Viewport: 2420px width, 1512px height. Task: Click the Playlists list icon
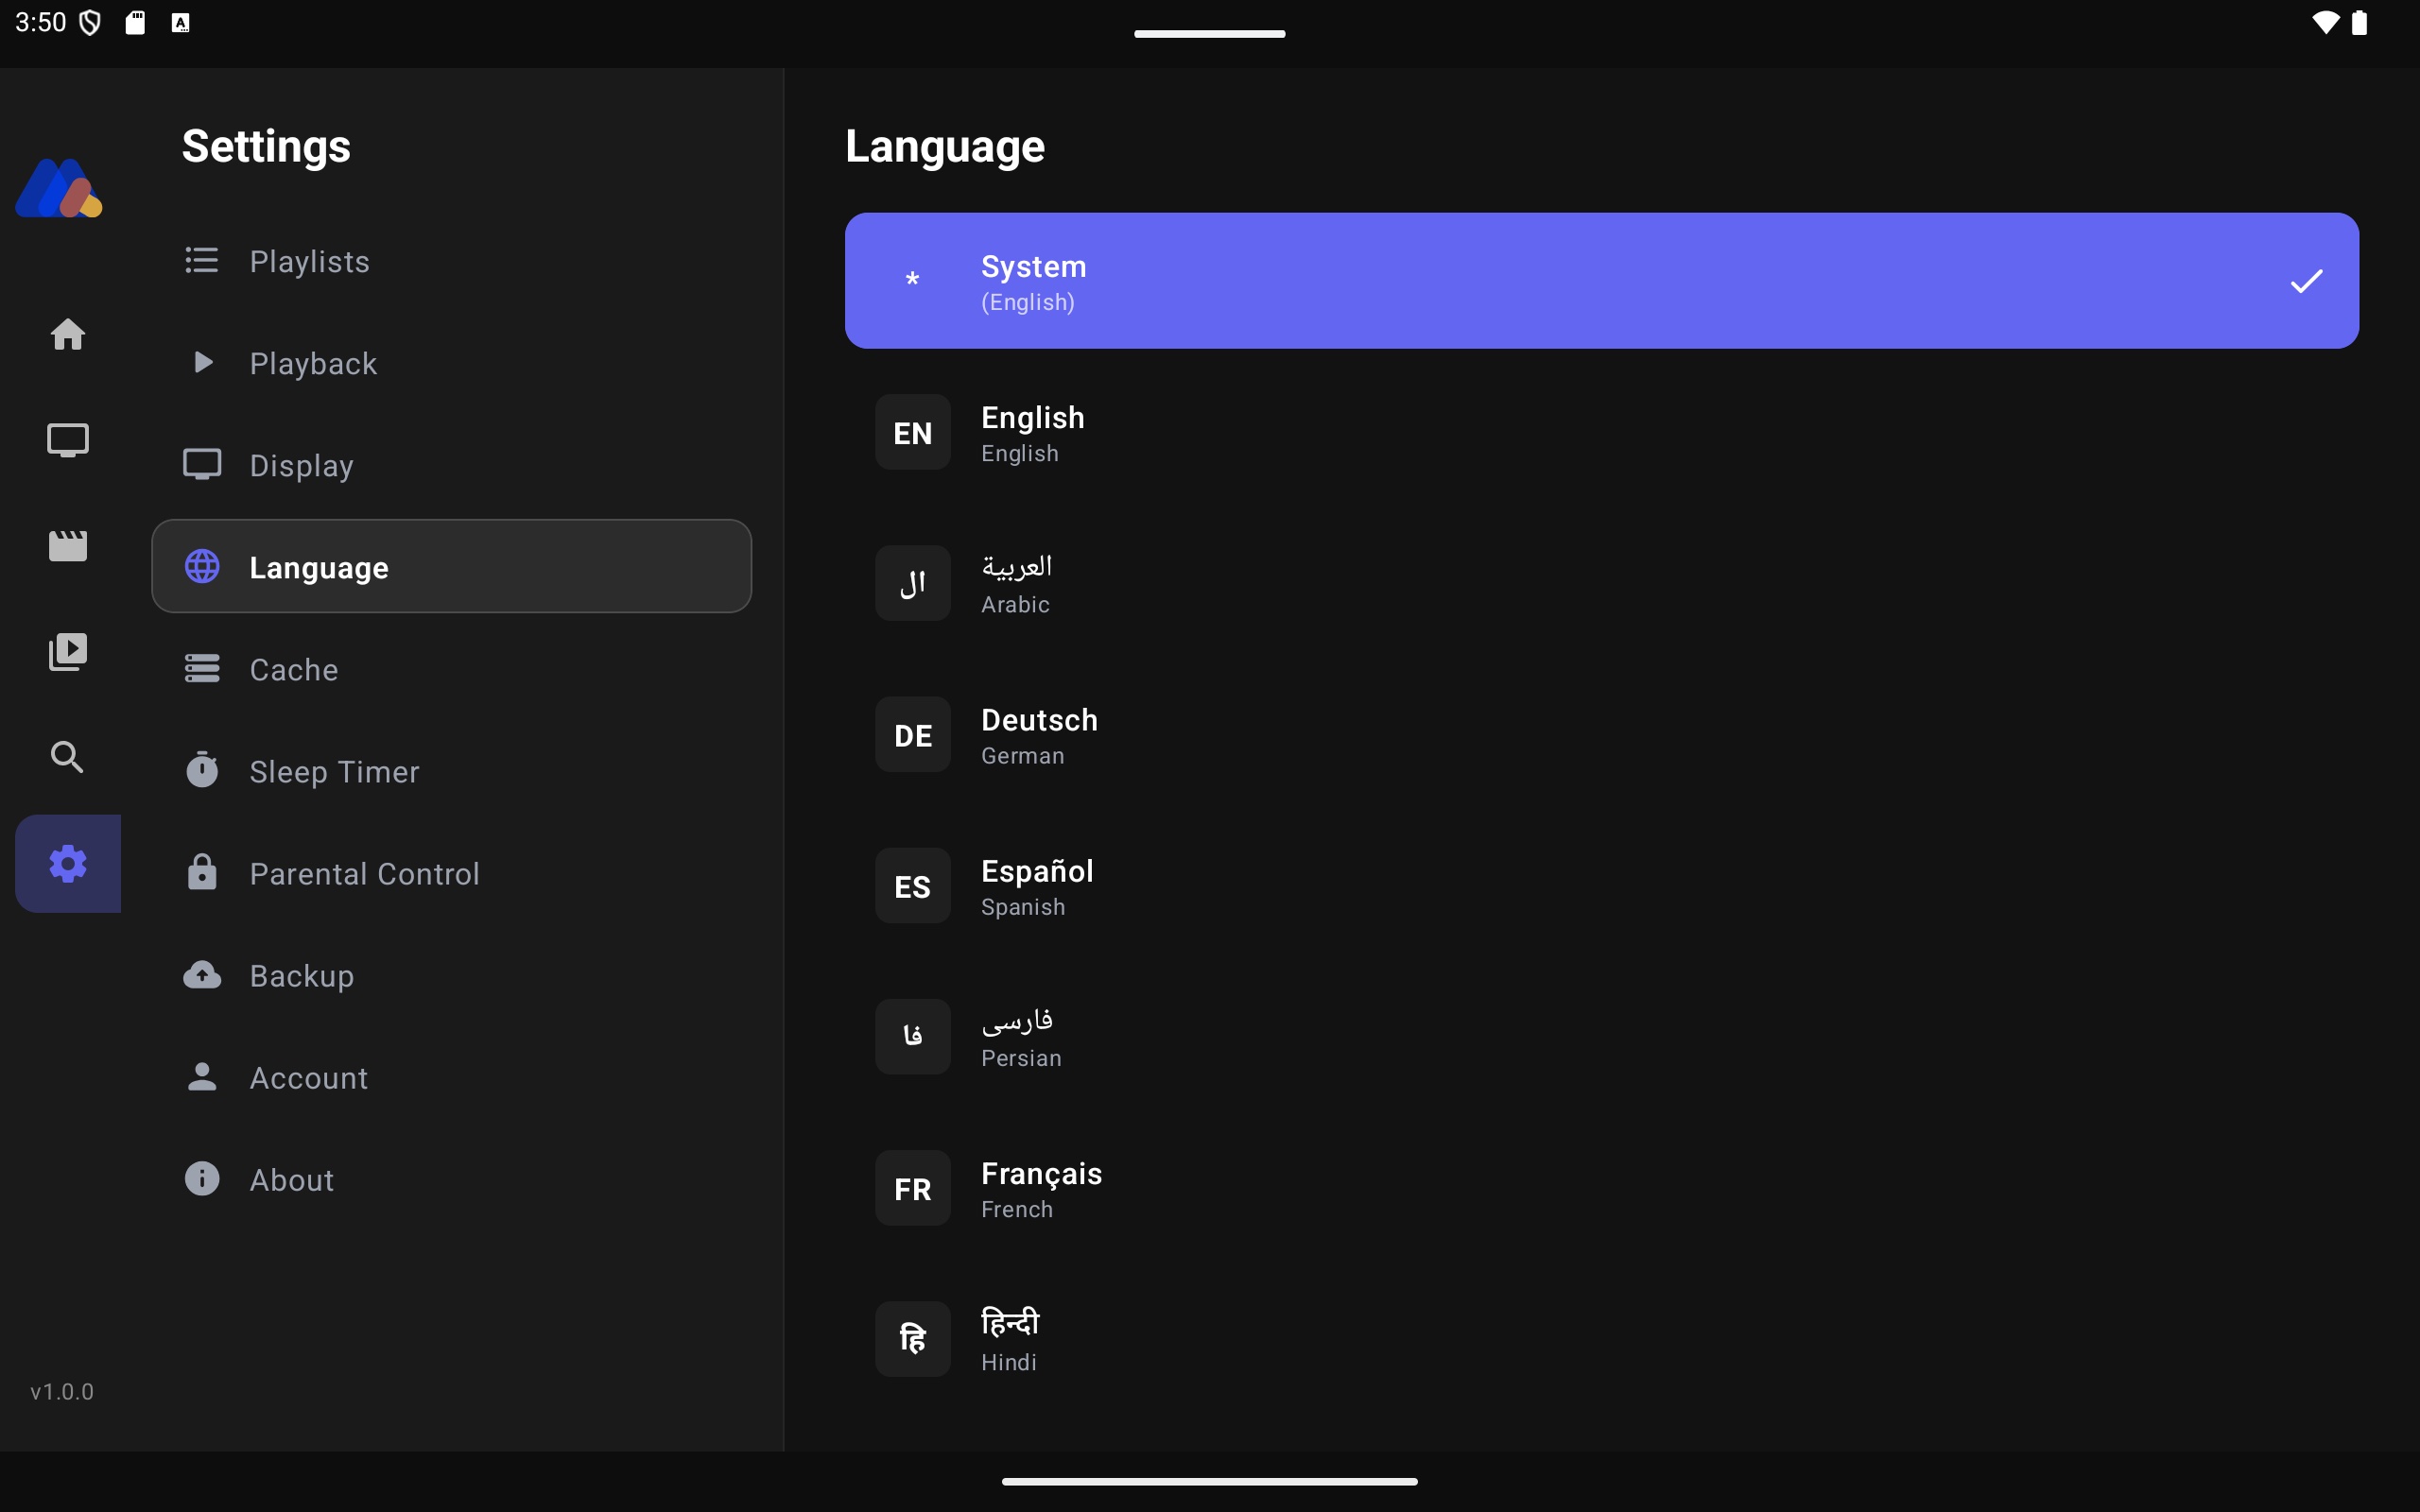click(x=202, y=261)
